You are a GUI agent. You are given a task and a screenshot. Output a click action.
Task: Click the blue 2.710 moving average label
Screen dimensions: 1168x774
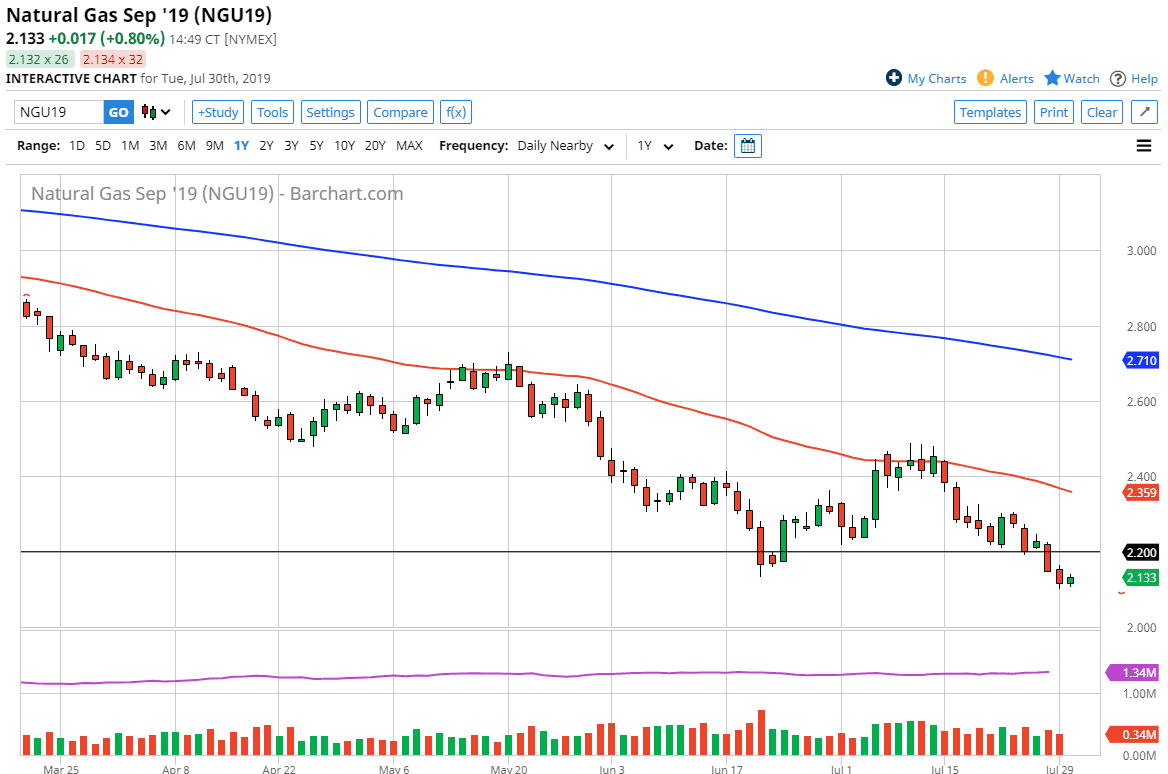1141,361
